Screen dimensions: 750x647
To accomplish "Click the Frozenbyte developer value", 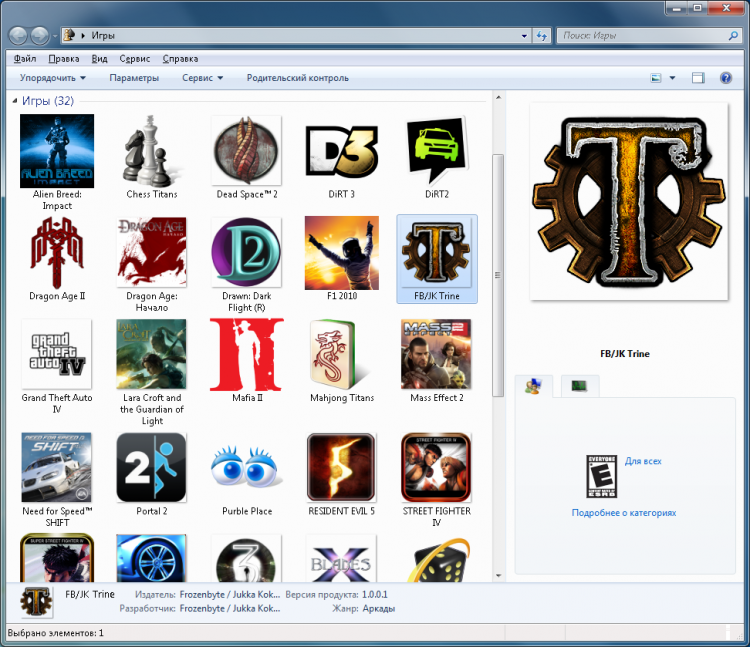I will point(230,609).
